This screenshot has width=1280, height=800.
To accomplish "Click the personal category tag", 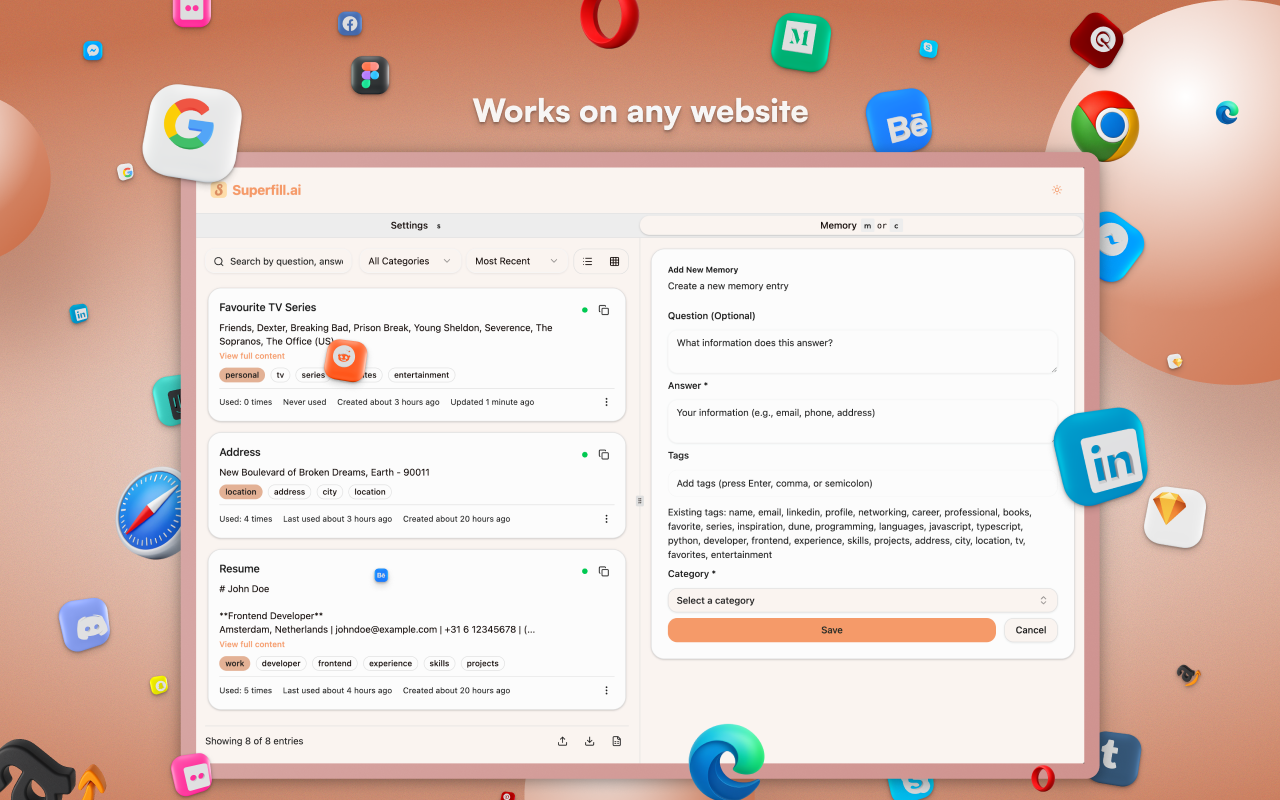I will 242,375.
